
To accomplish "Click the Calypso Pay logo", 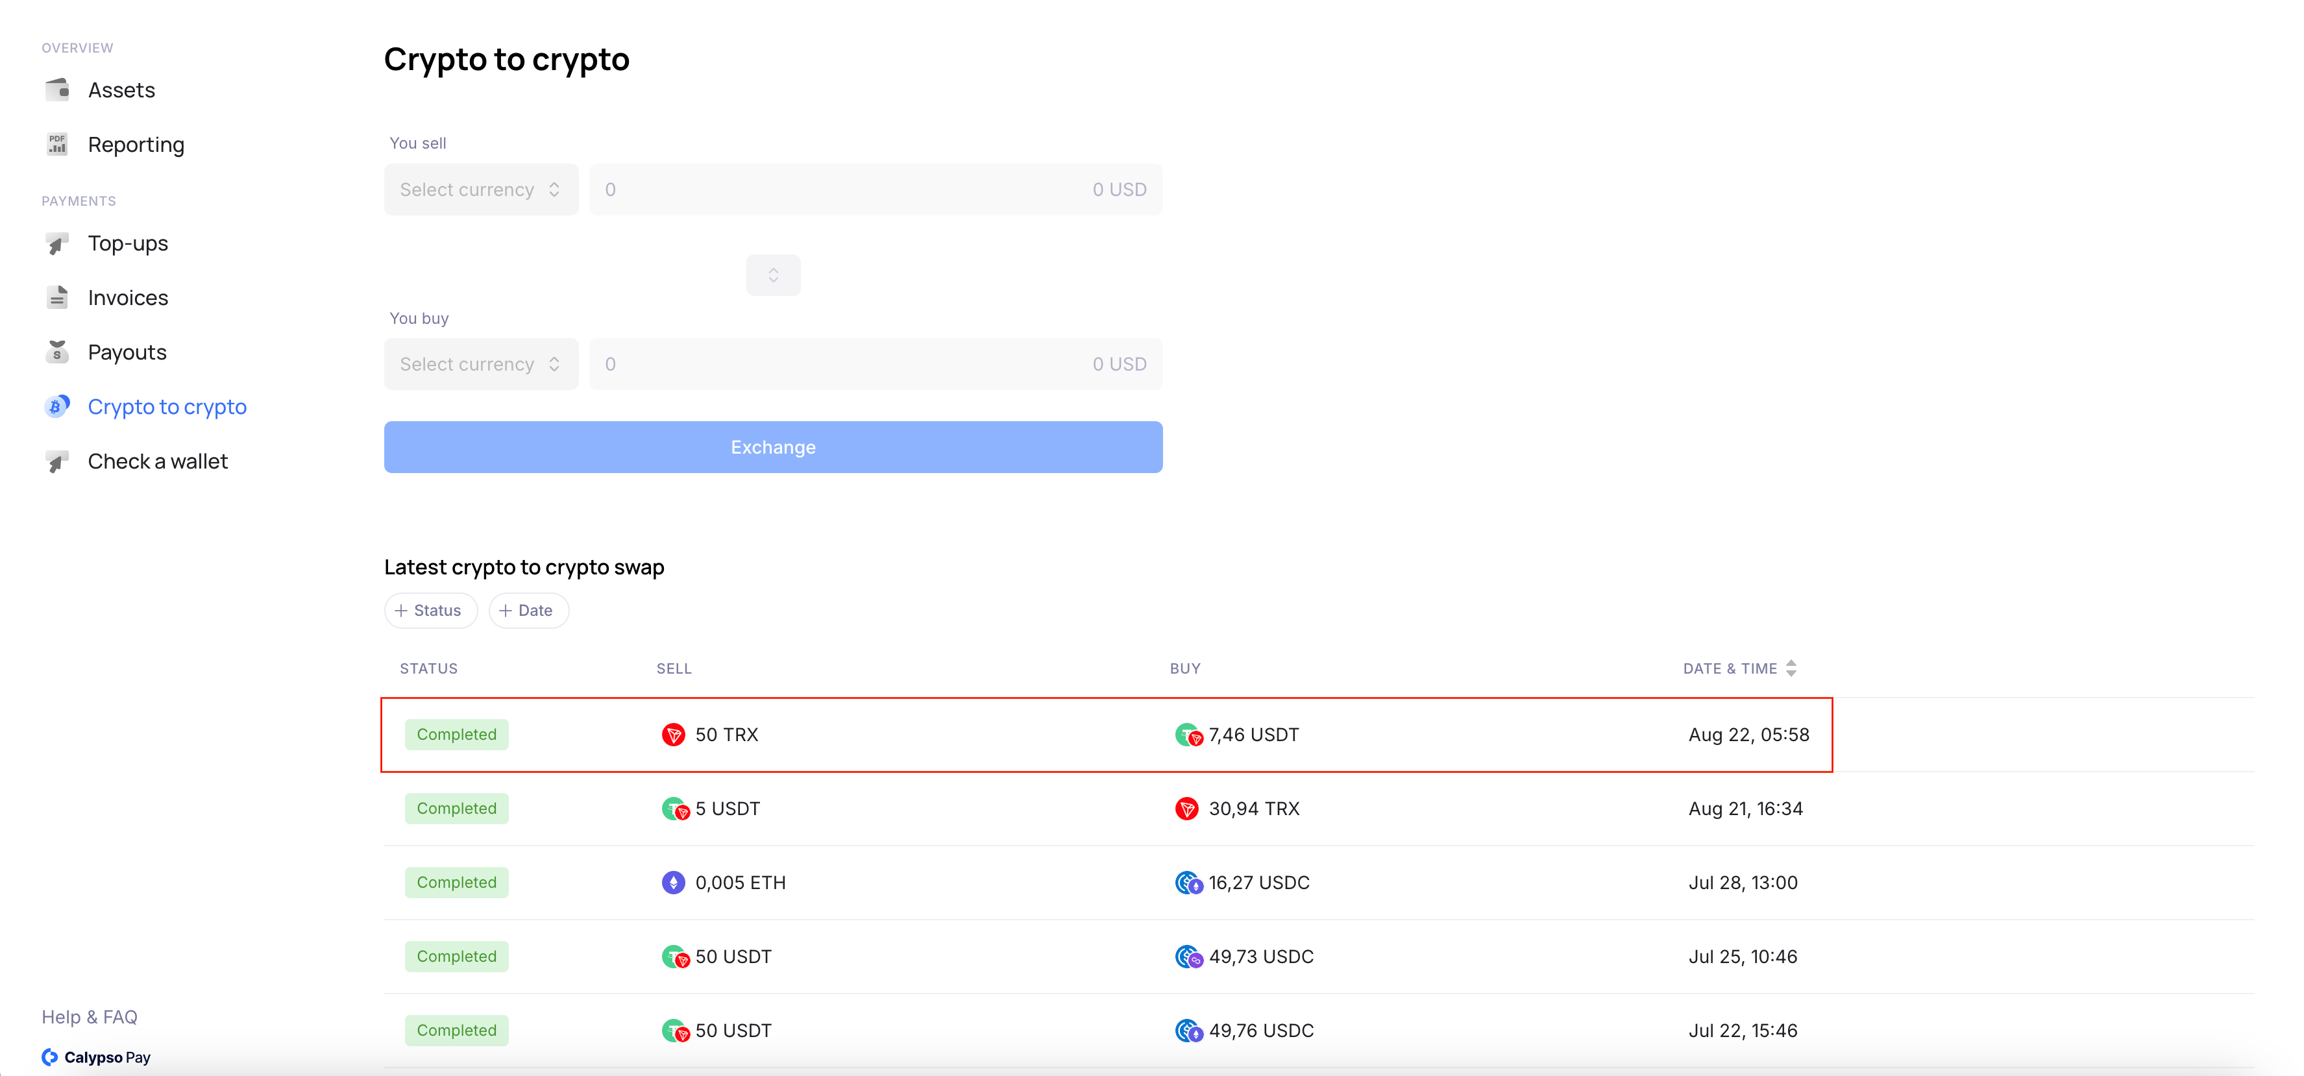I will coord(96,1057).
